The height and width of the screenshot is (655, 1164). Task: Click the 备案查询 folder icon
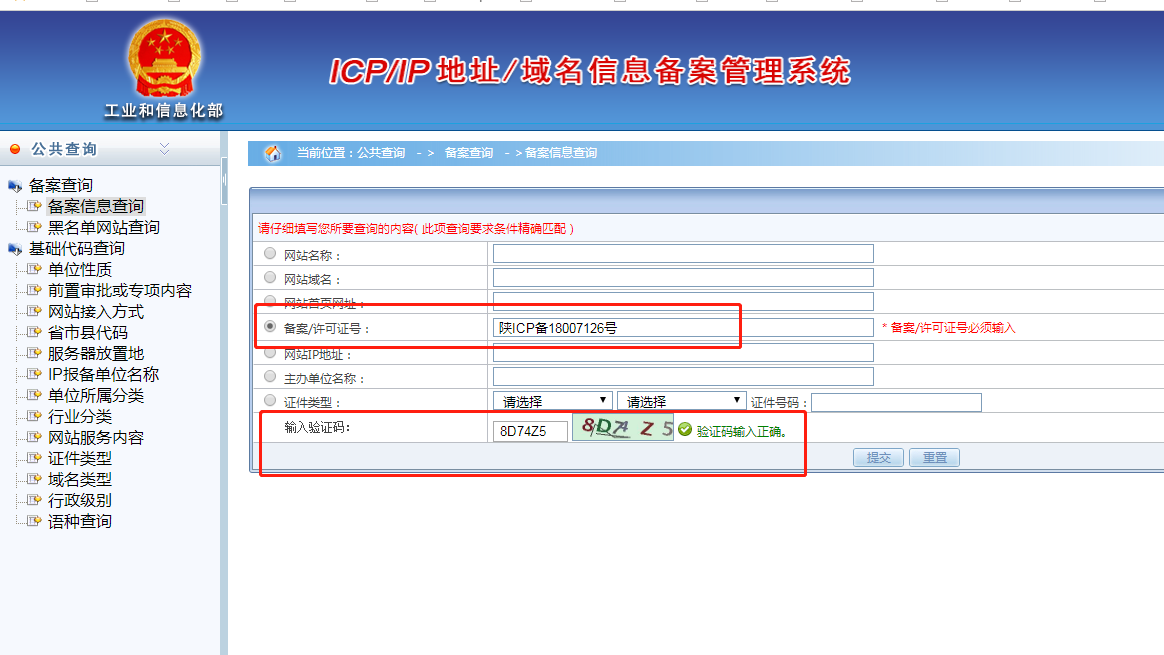coord(15,186)
